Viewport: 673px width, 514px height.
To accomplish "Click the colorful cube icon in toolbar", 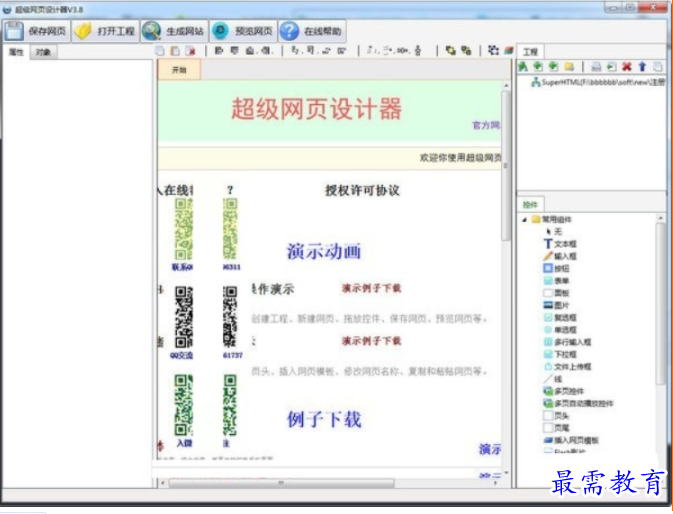I will coord(509,51).
